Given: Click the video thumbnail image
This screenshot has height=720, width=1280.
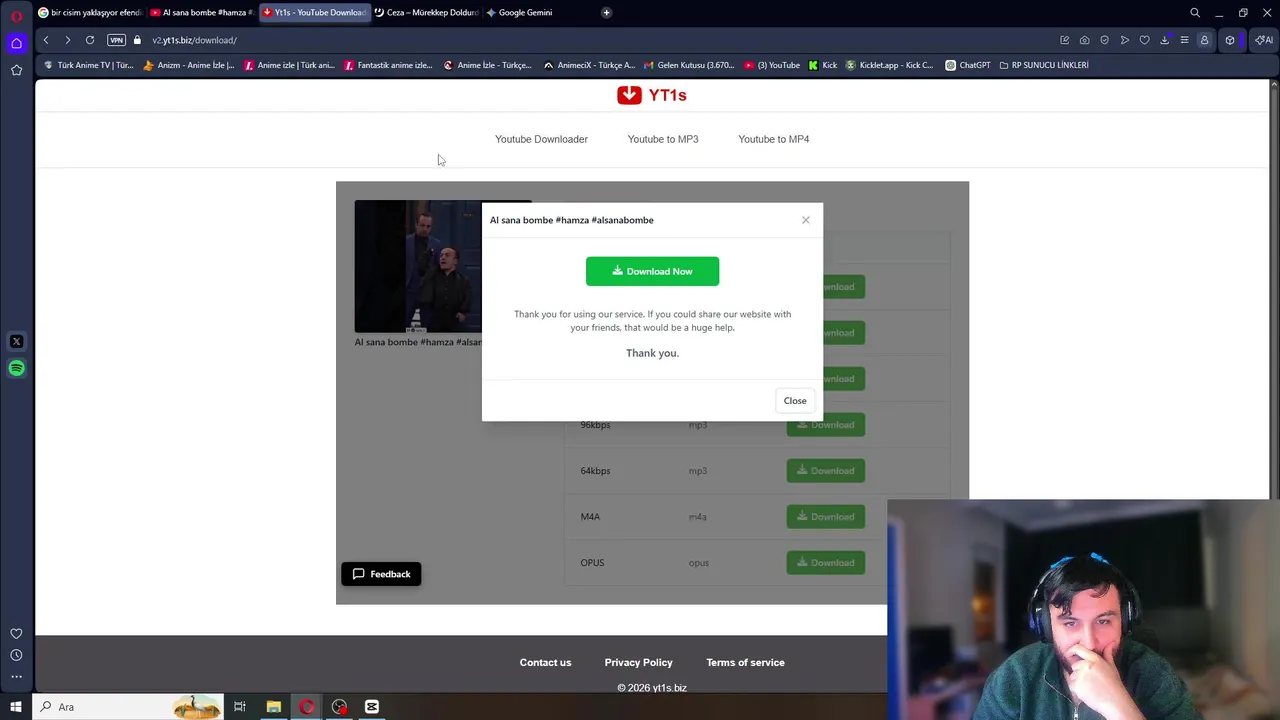Looking at the screenshot, I should [418, 266].
